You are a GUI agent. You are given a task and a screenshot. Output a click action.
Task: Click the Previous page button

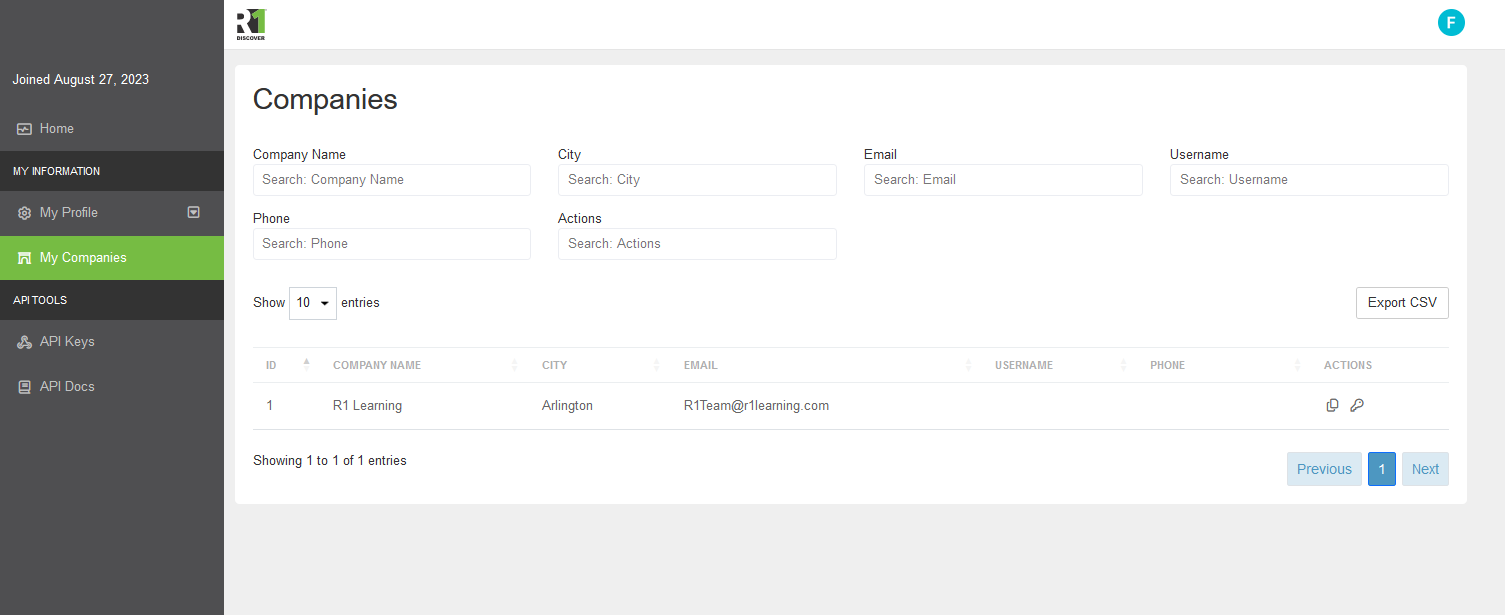click(x=1323, y=469)
